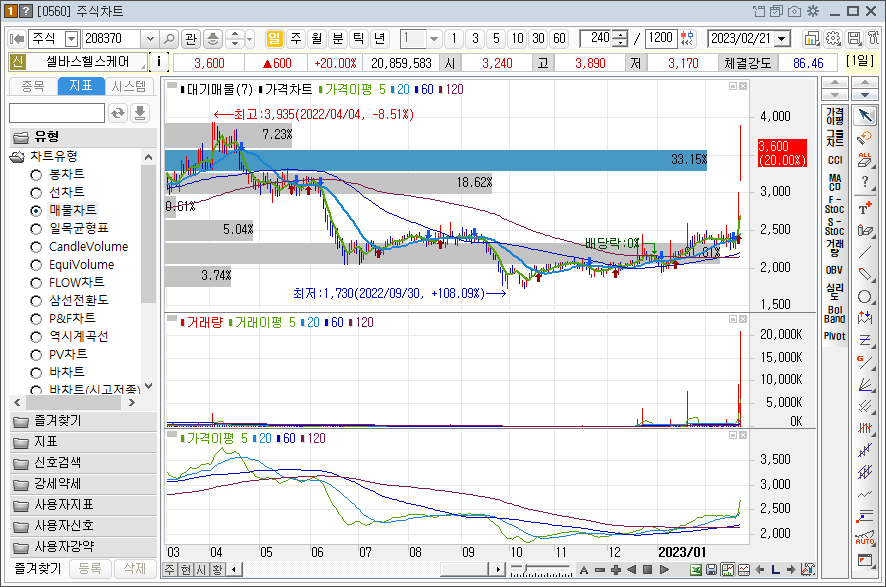
Task: Select the 월 monthly period button
Action: tap(316, 38)
